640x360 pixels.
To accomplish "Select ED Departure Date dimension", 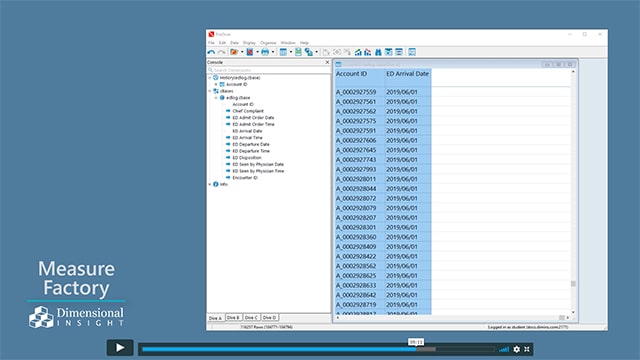I will tap(251, 144).
